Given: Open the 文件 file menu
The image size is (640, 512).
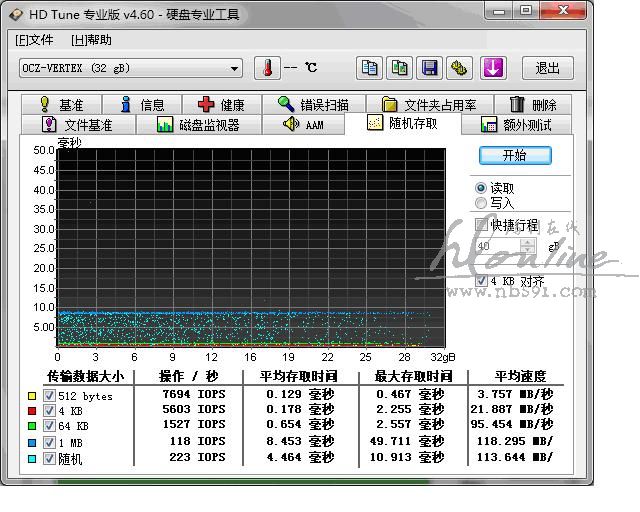Looking at the screenshot, I should 34,40.
